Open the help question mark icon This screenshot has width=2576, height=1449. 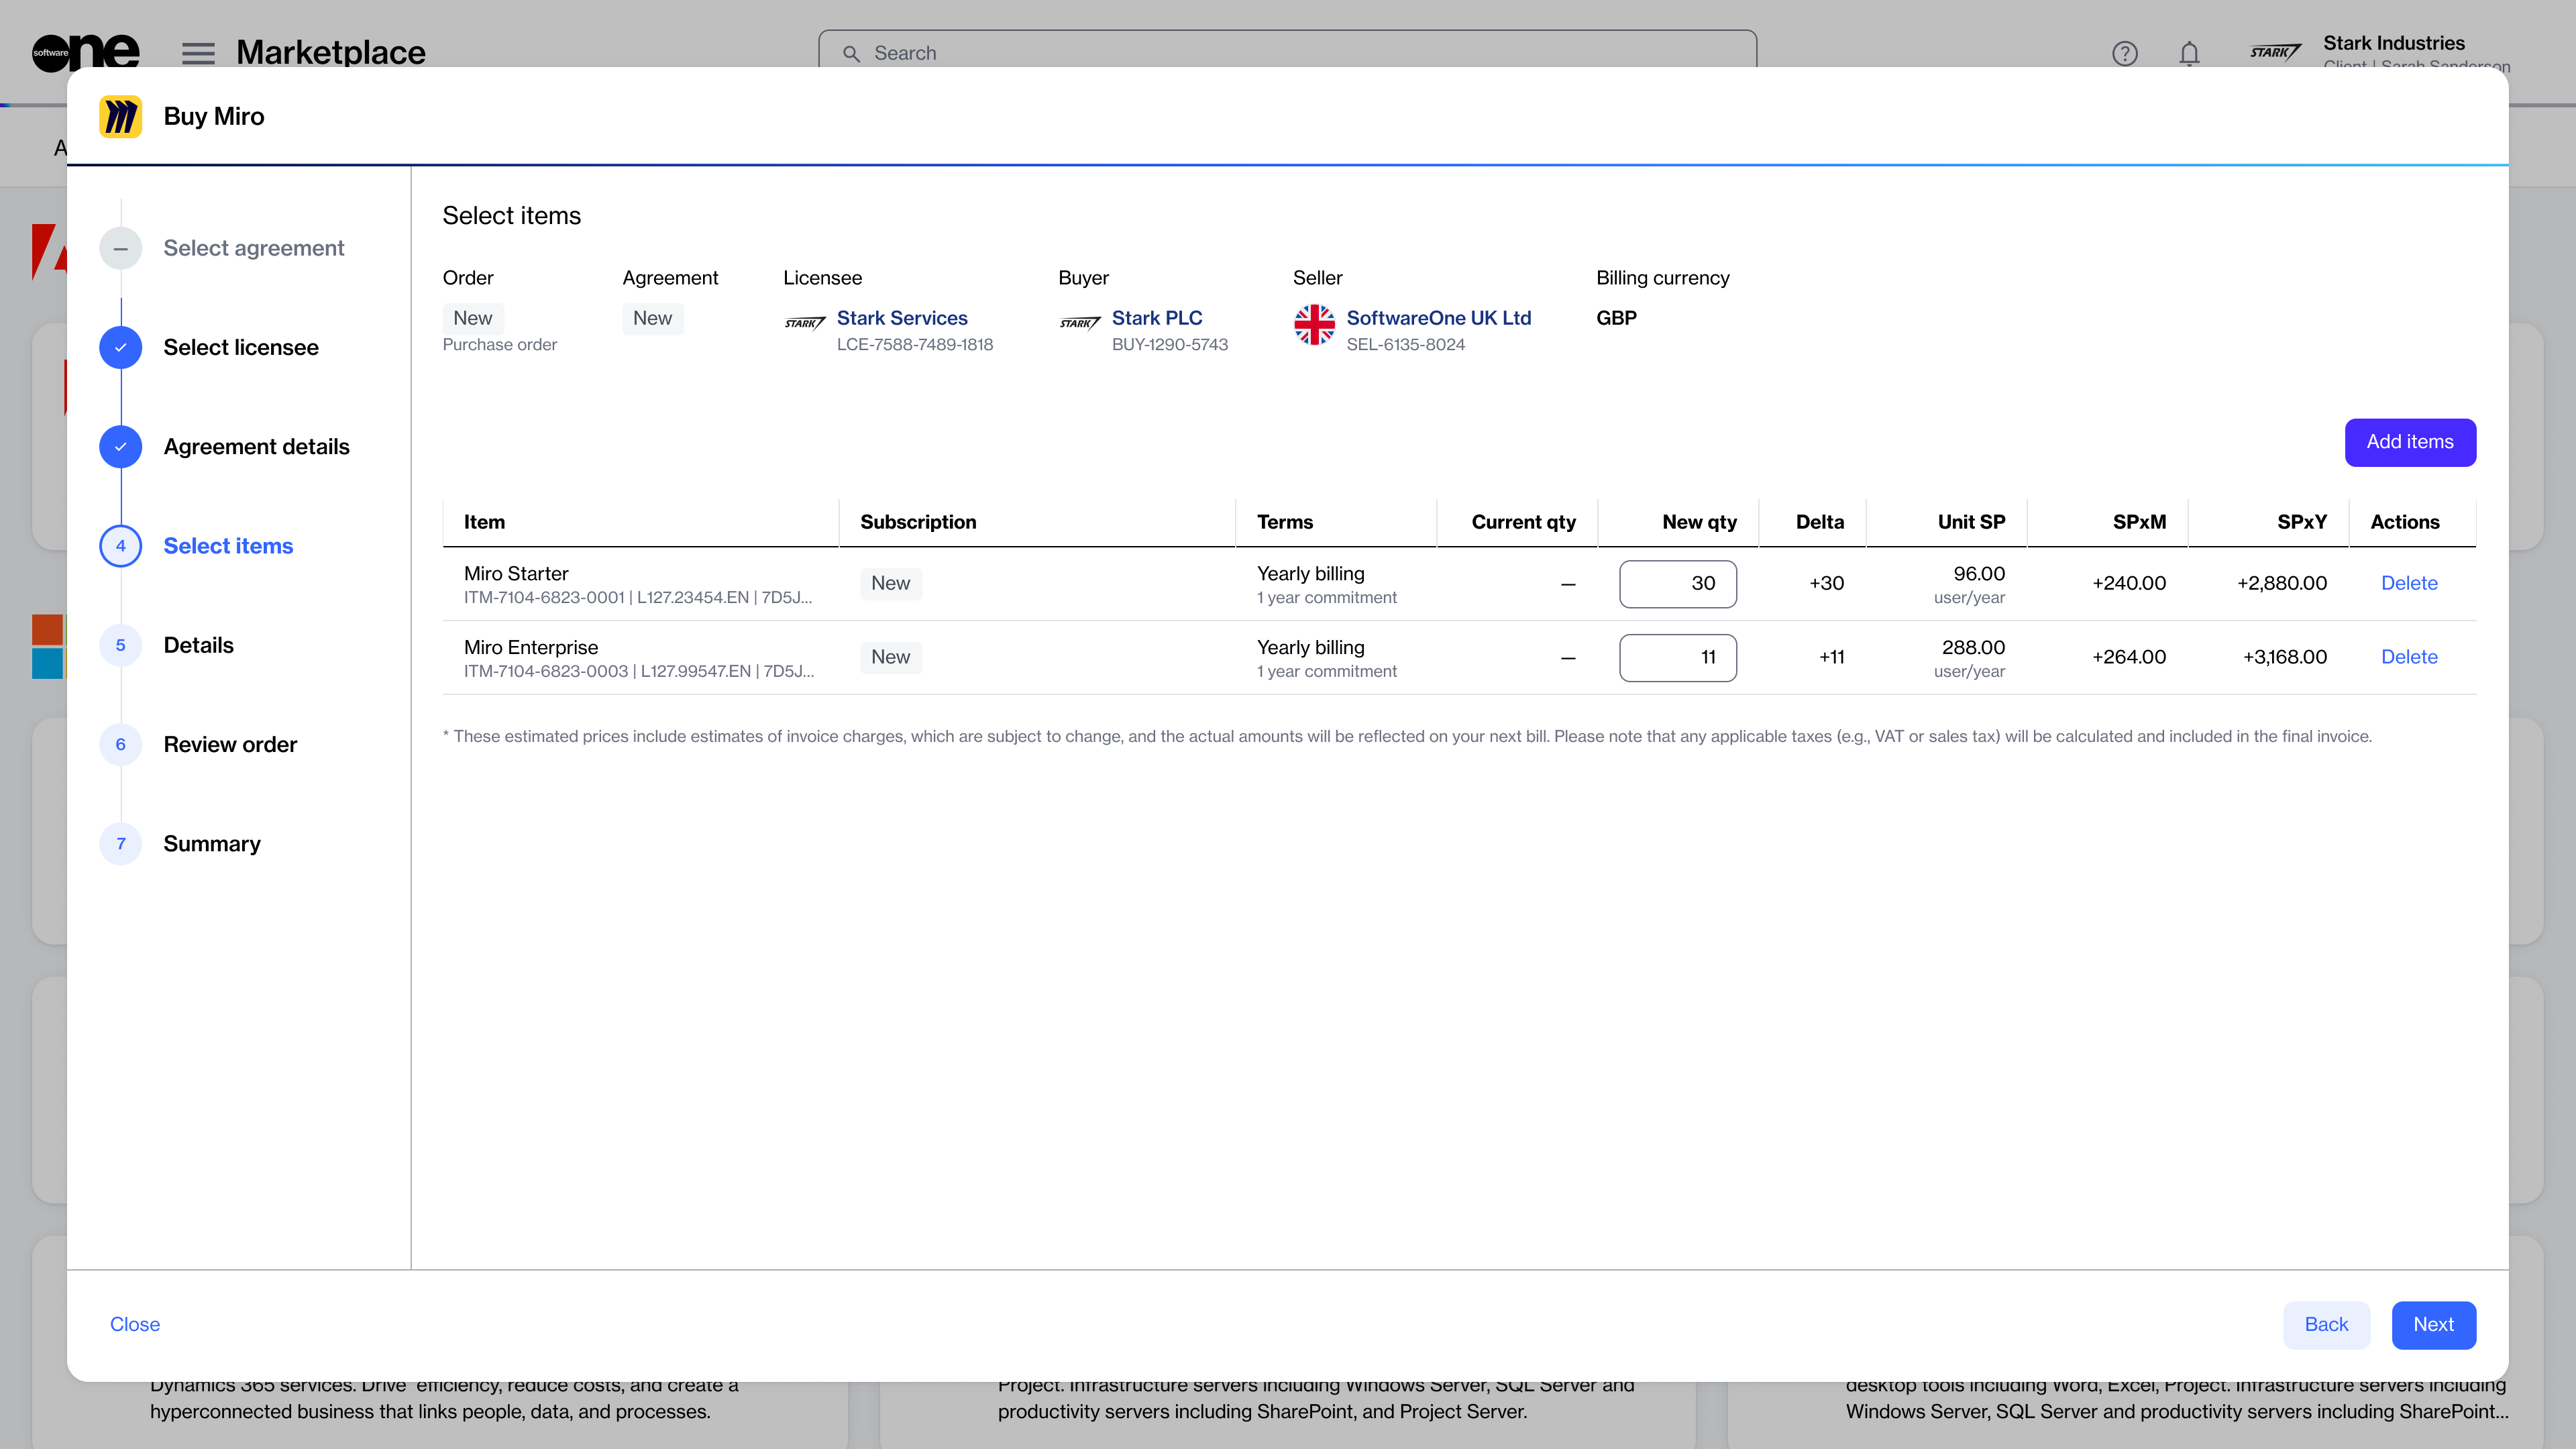point(2124,53)
